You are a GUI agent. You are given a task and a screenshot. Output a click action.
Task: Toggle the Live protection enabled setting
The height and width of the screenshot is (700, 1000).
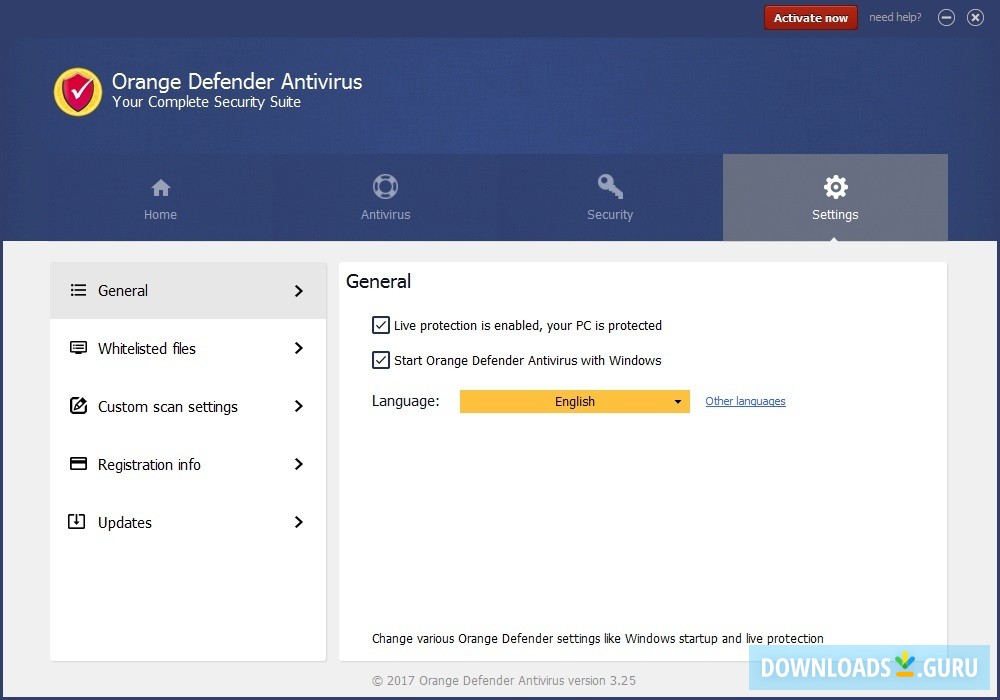pos(381,325)
